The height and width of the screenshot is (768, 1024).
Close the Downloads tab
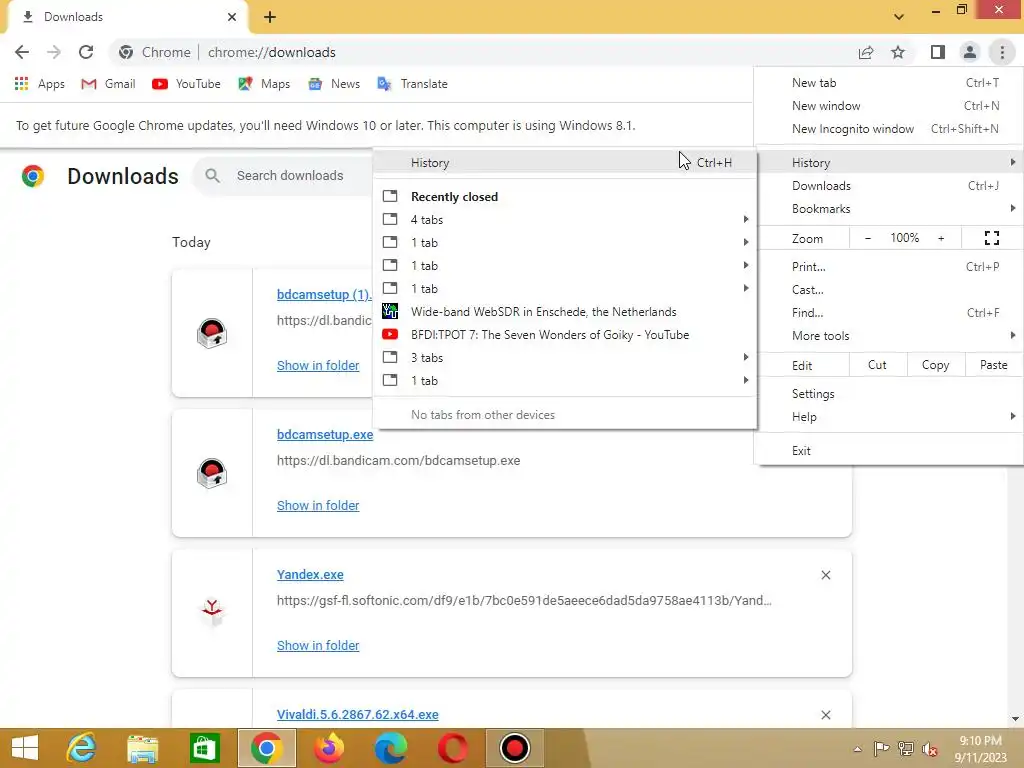(x=232, y=17)
